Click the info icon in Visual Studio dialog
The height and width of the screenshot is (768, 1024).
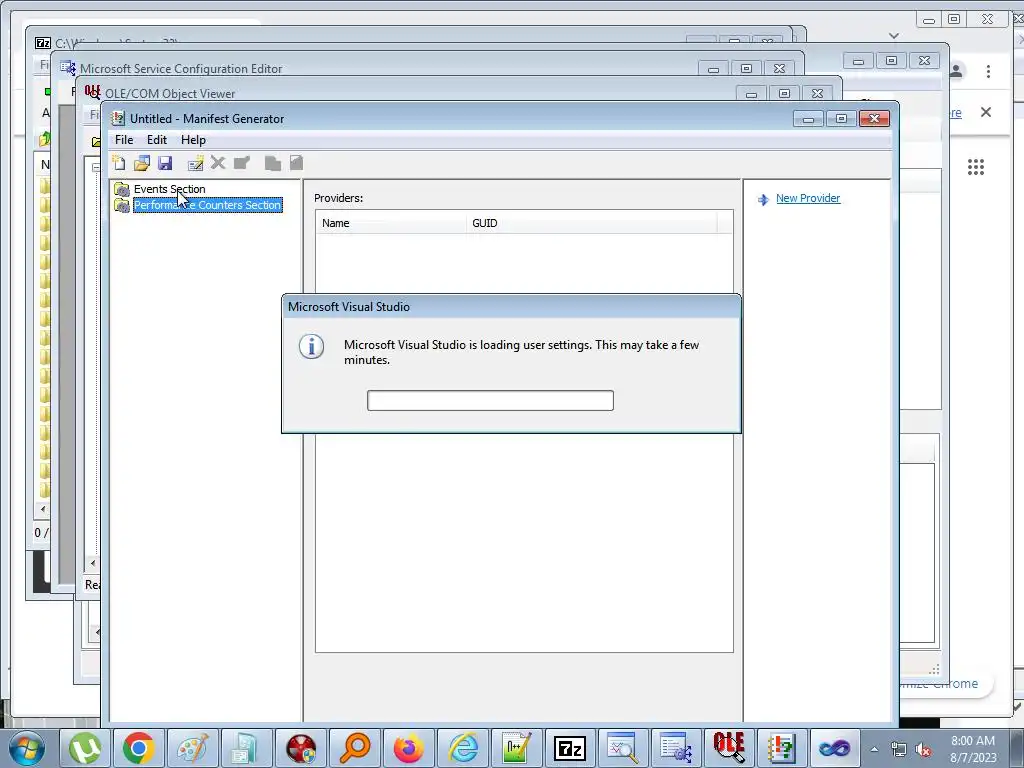coord(312,346)
